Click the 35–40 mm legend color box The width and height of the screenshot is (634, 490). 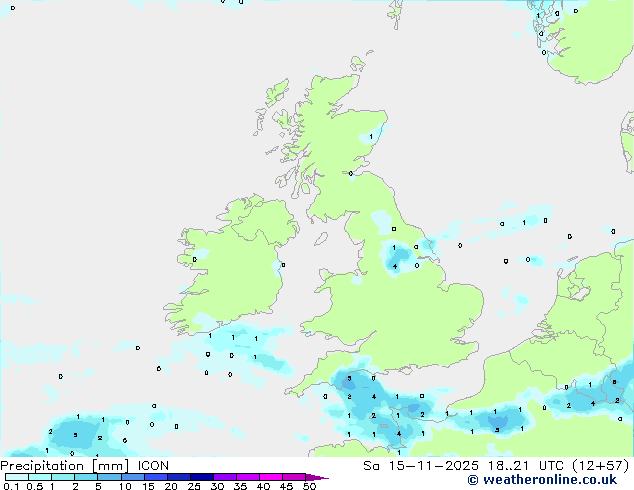247,477
